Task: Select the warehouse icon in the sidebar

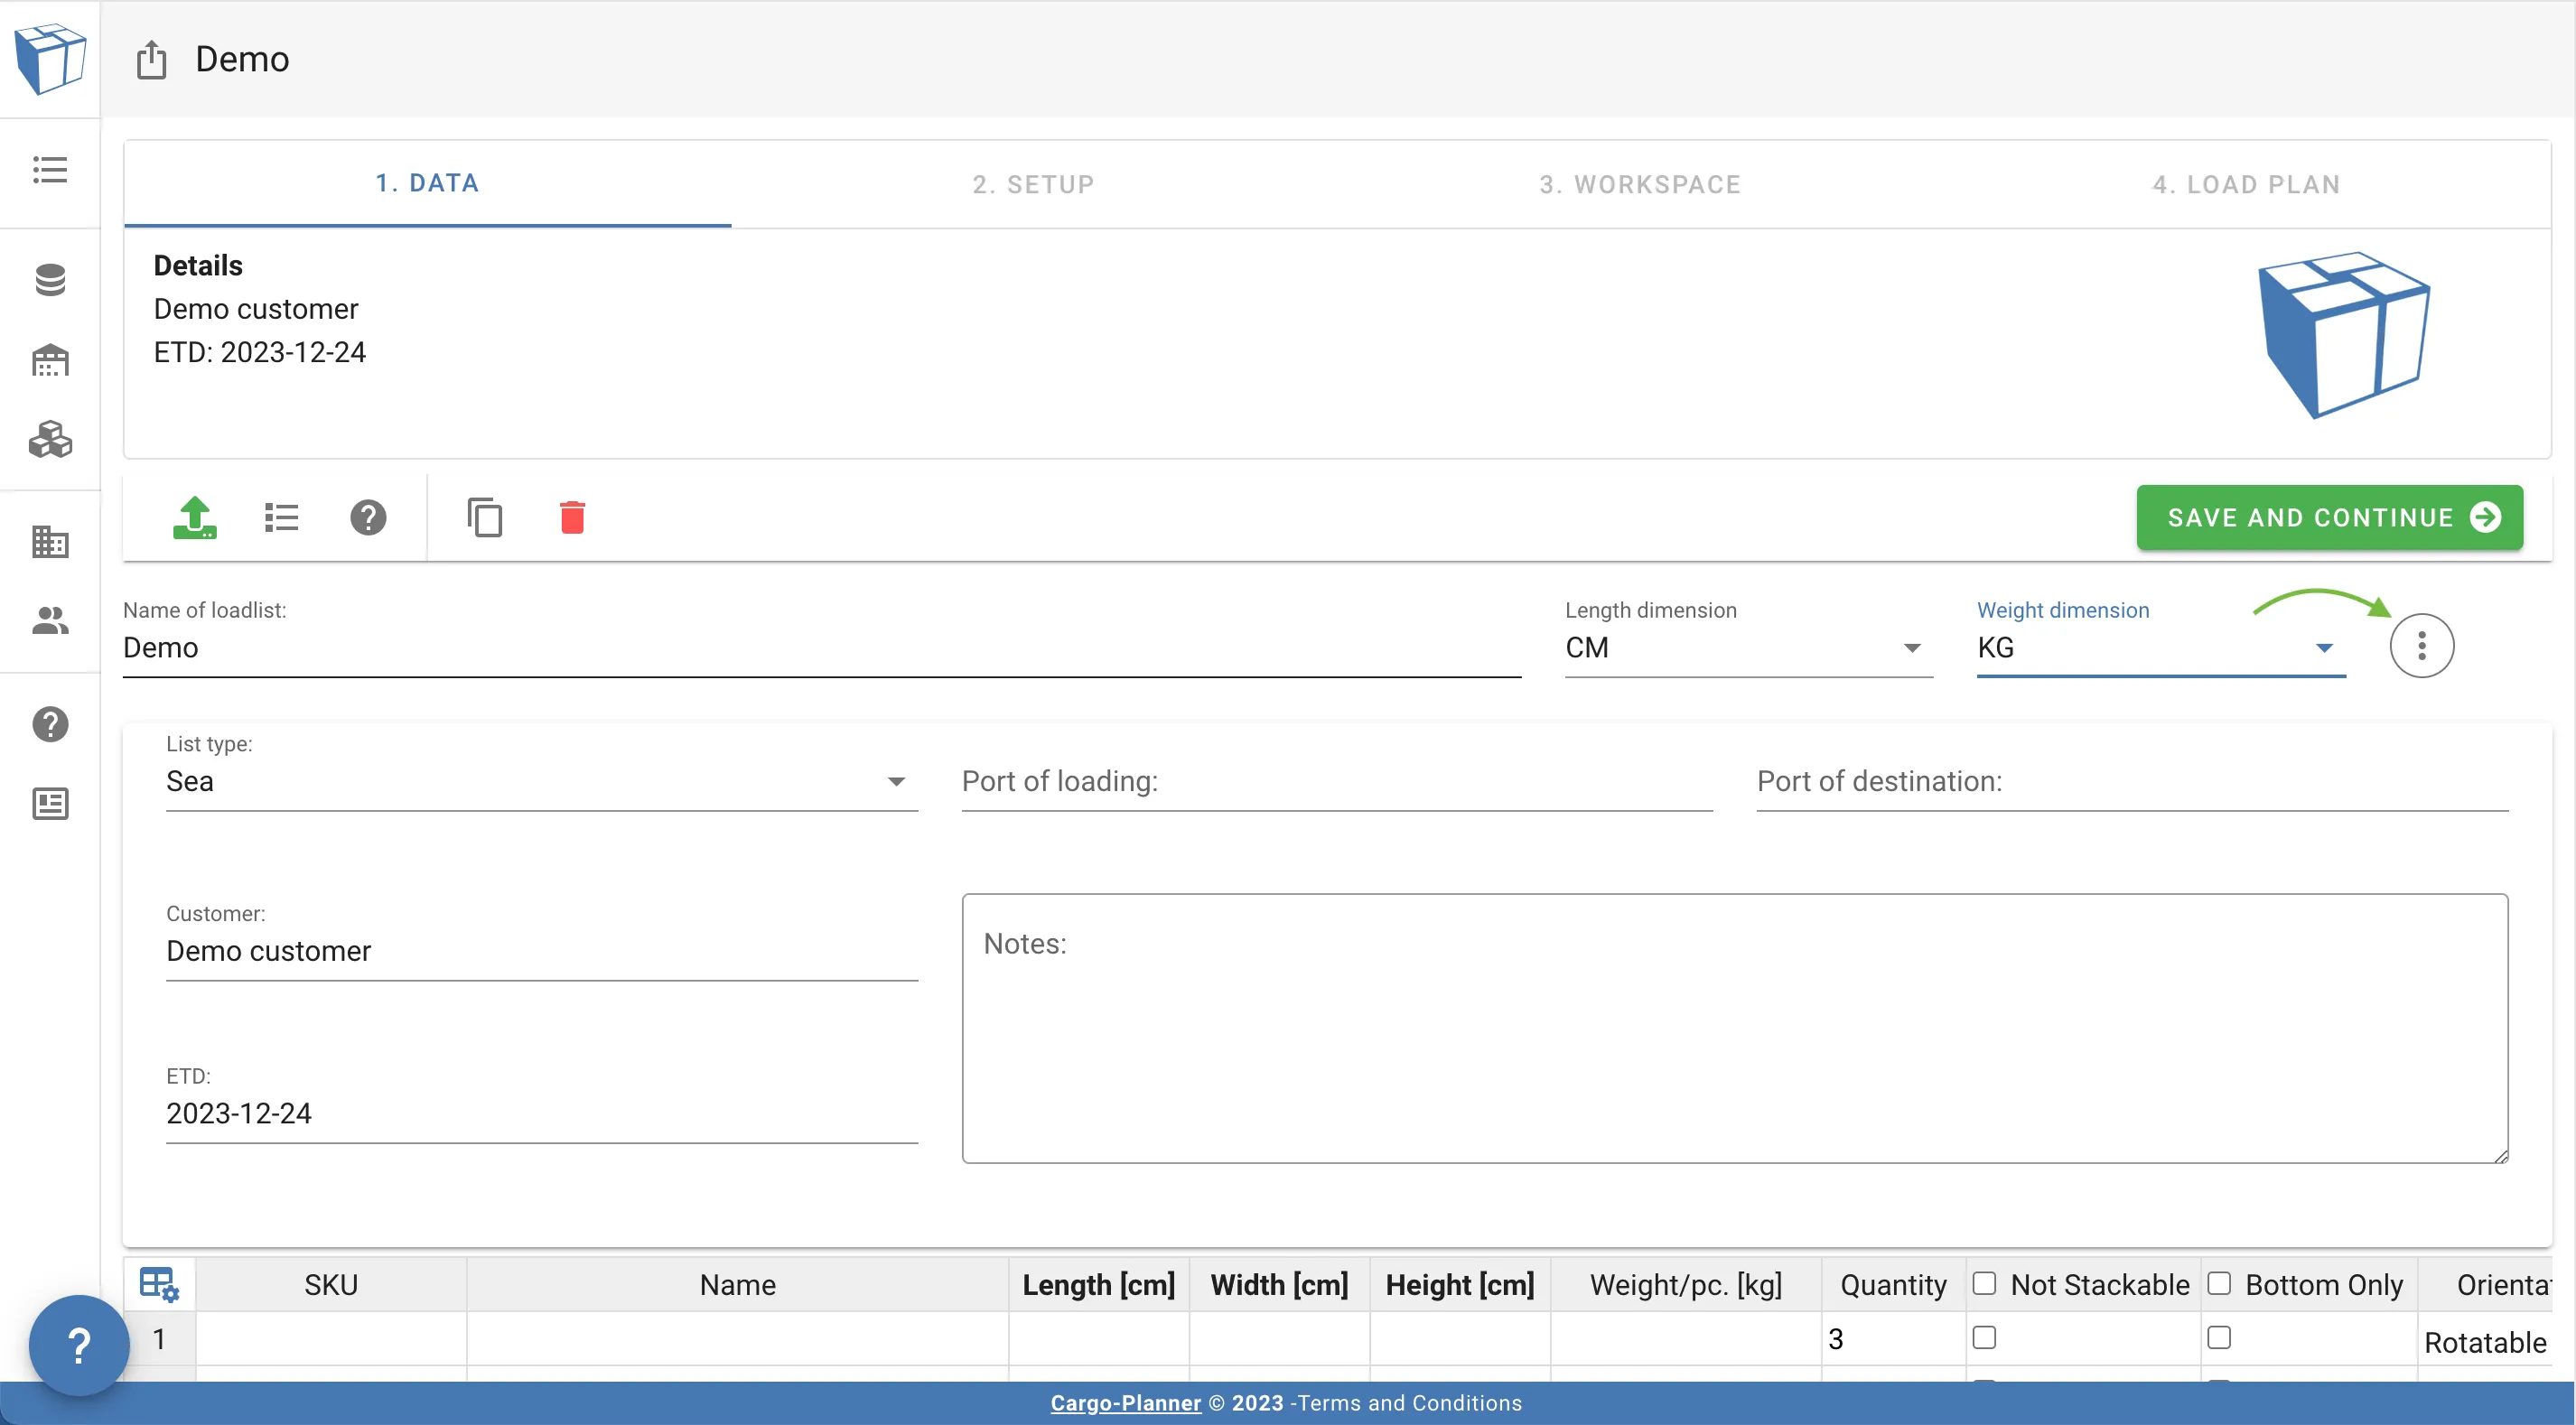Action: click(x=49, y=360)
